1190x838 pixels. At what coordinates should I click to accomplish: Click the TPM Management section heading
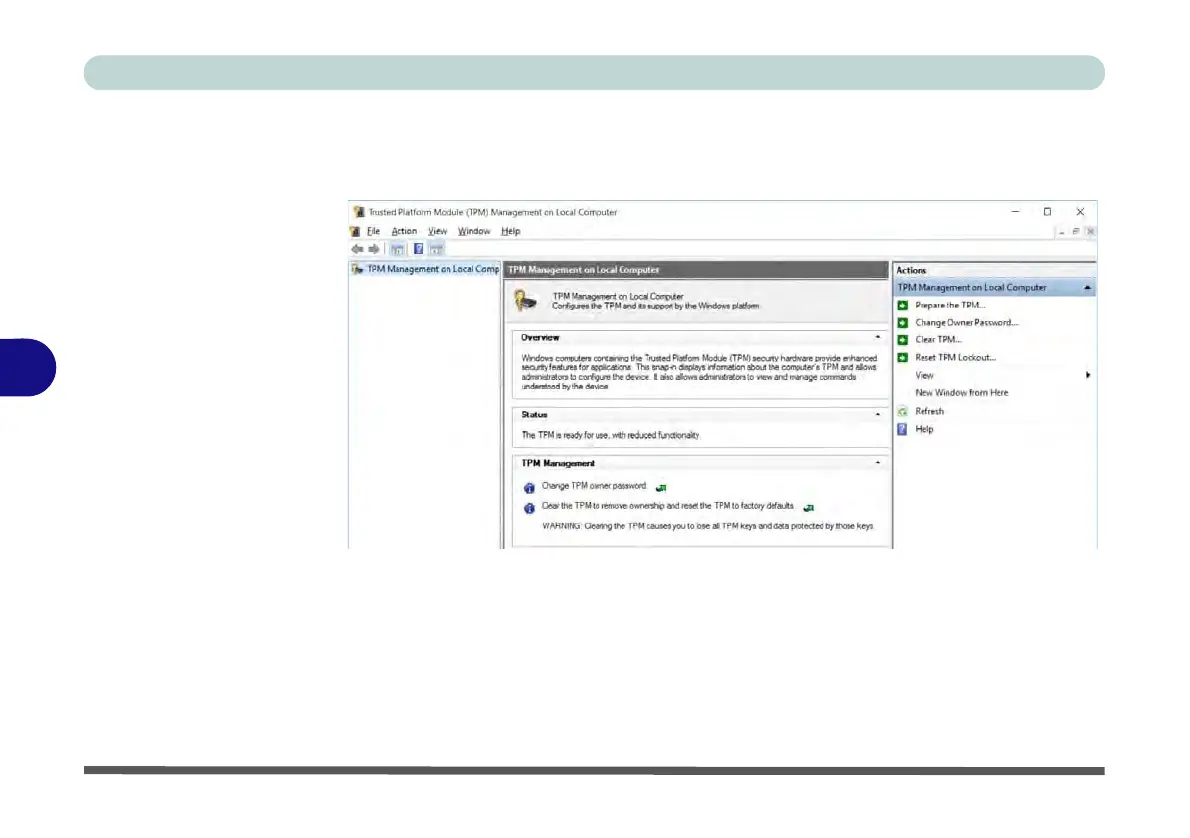coord(558,464)
